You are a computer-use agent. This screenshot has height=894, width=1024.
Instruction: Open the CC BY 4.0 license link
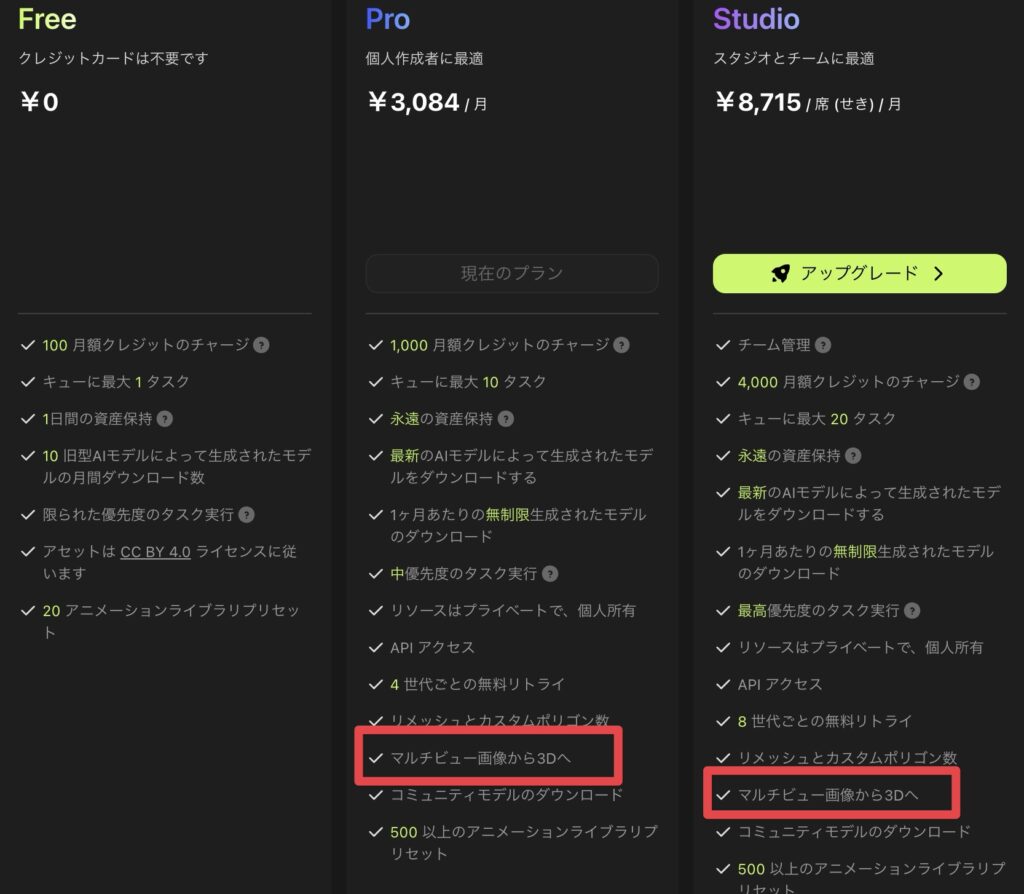(x=155, y=552)
